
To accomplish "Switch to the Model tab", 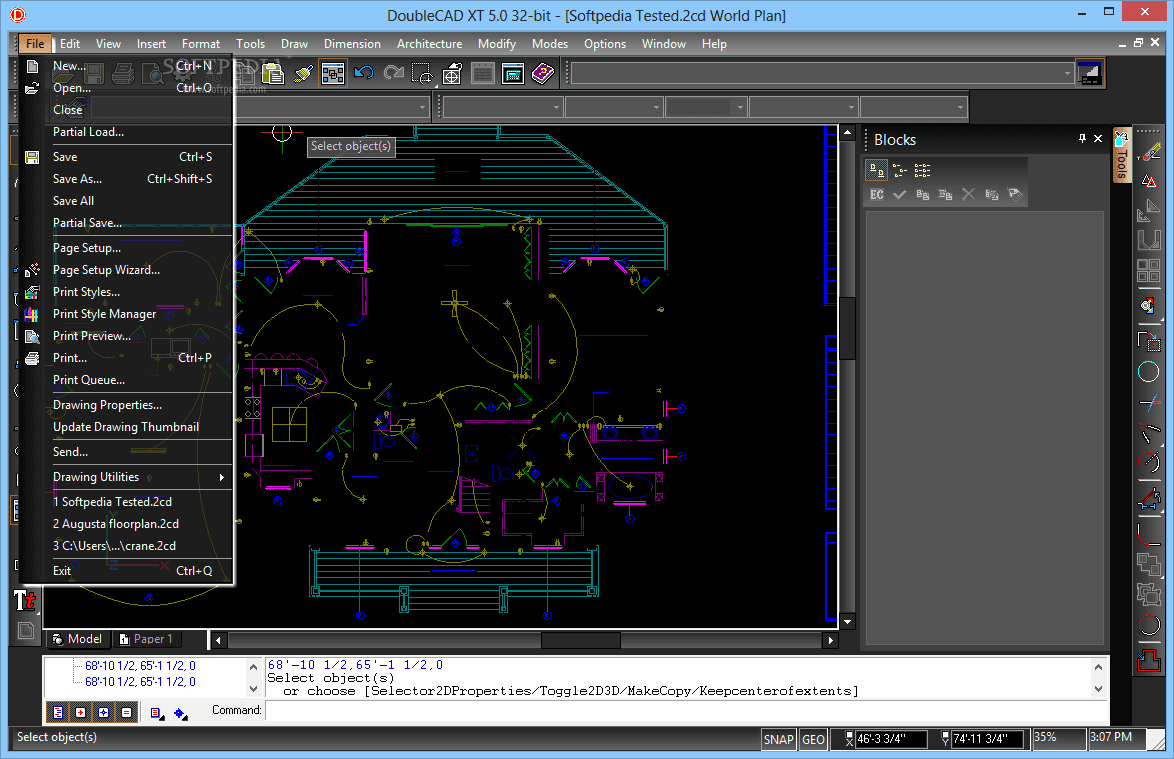I will click(78, 639).
